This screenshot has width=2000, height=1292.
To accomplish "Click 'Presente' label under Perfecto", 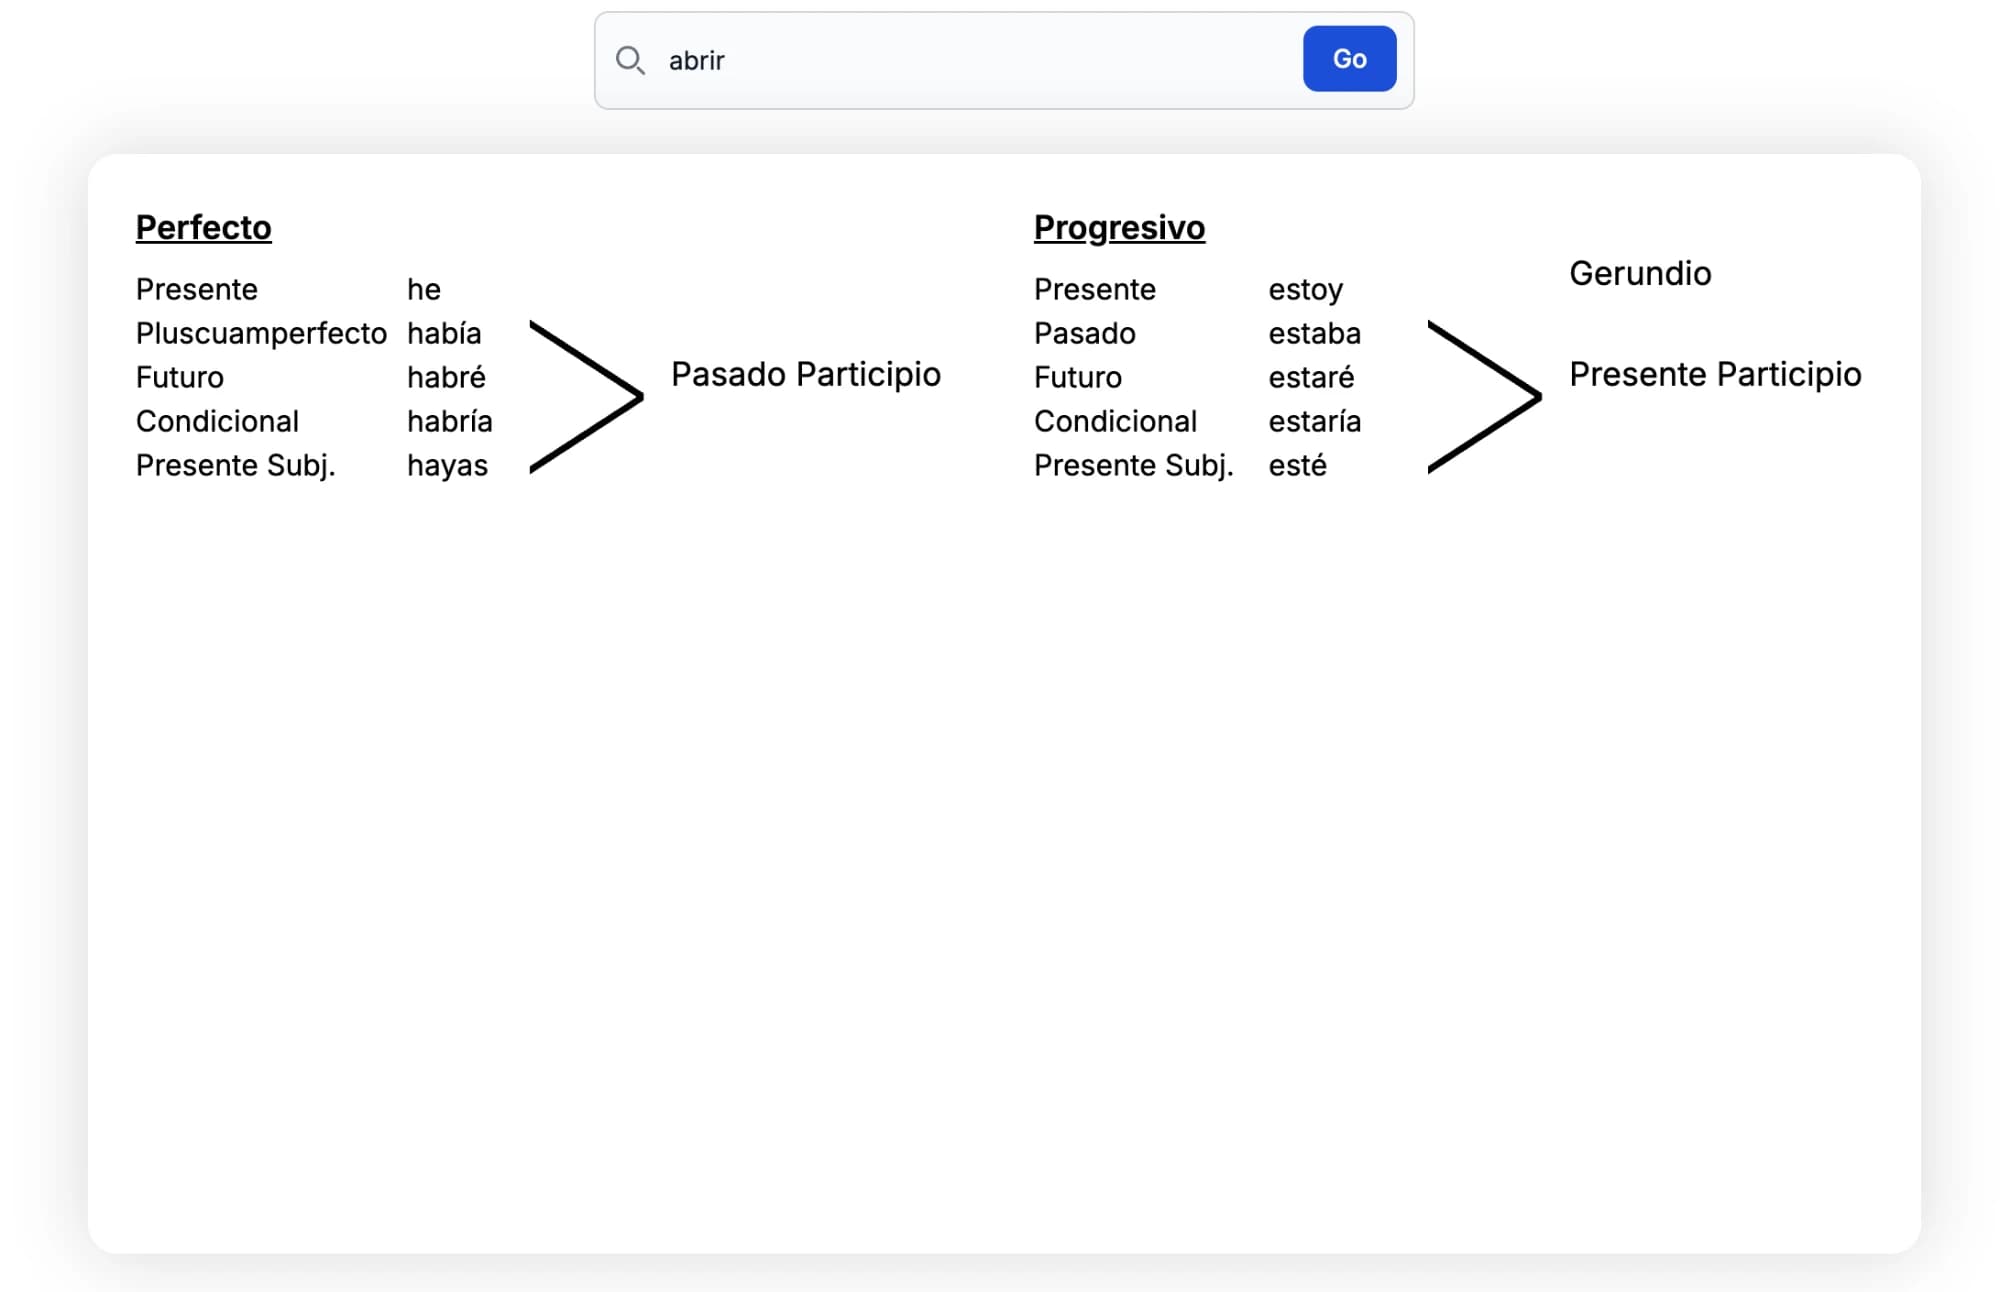I will [x=197, y=289].
